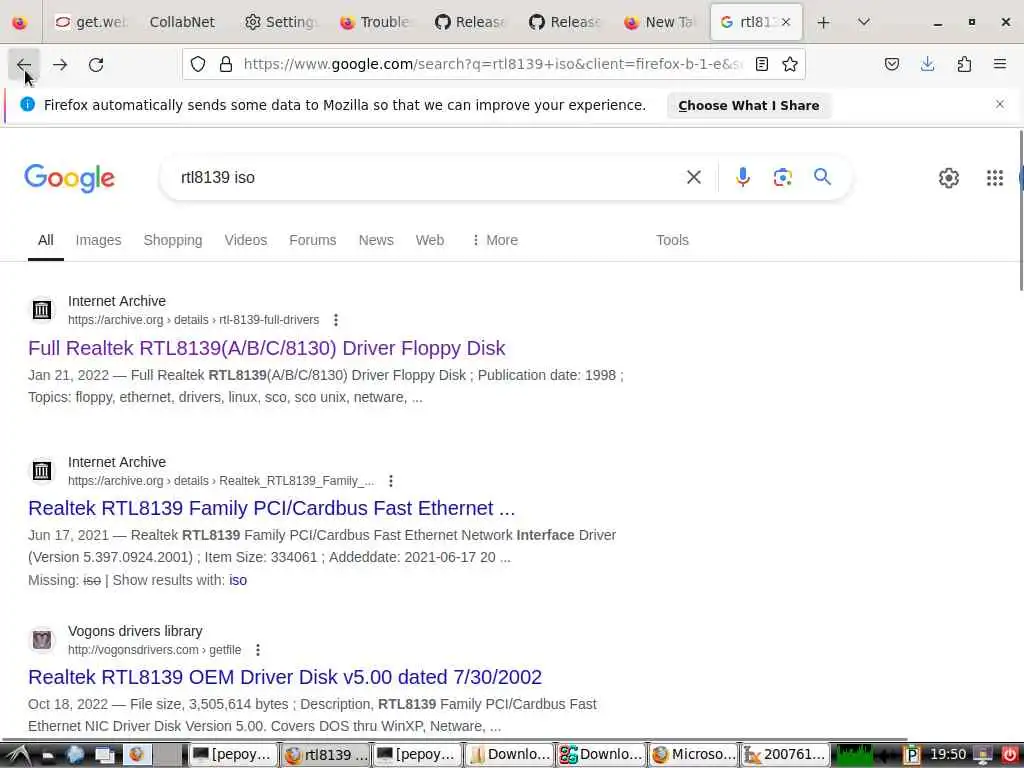Switch to the Troubleshooting tab
The image size is (1024, 768).
pos(375,22)
